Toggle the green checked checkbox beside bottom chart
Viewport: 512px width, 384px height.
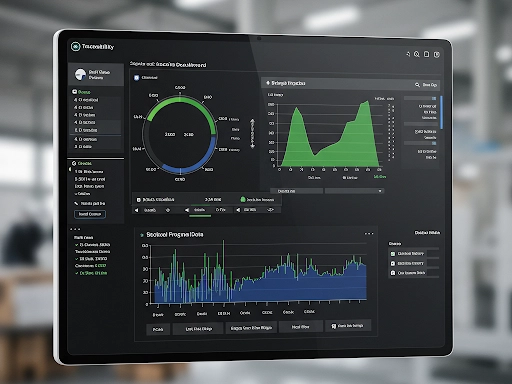(393, 254)
